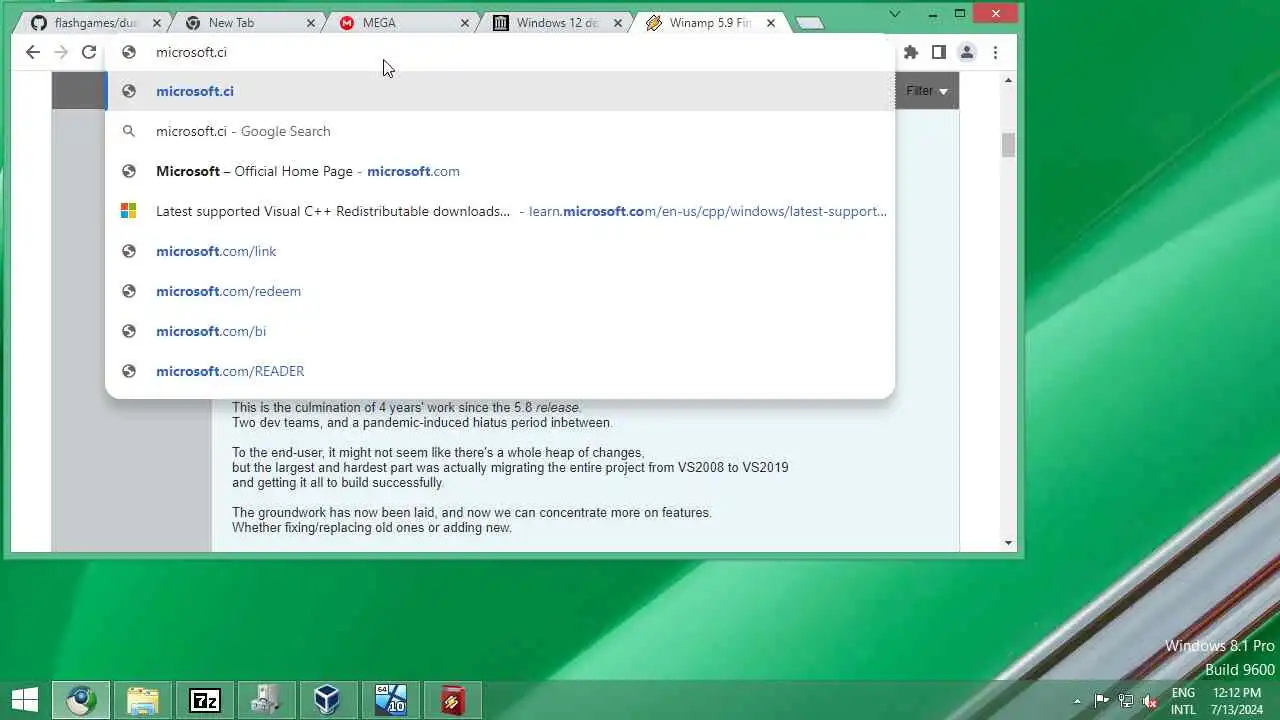Choose the microsoft.com/redeem suggestion
Image resolution: width=1280 pixels, height=720 pixels.
[500, 291]
